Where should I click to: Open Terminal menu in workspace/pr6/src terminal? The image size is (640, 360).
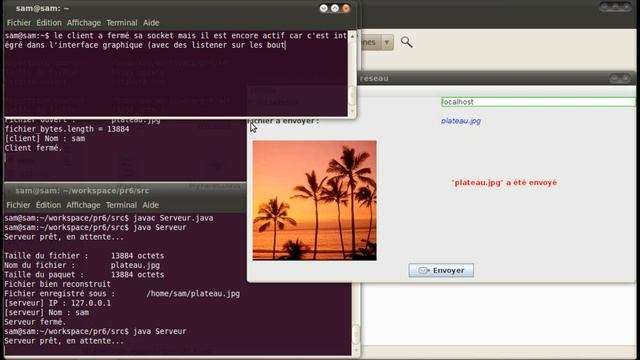coord(121,205)
